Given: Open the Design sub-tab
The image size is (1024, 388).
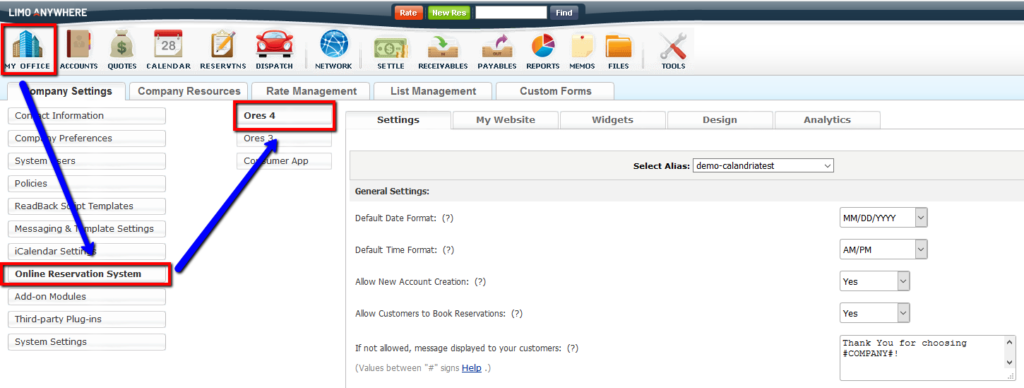Looking at the screenshot, I should (x=720, y=120).
